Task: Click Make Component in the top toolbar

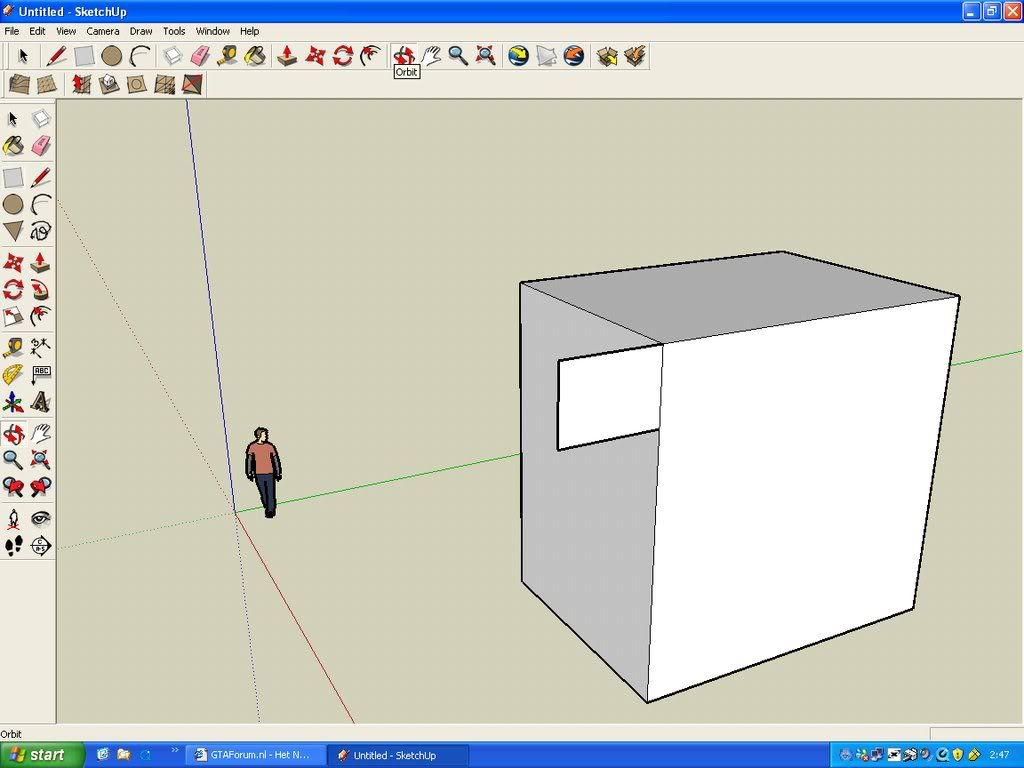Action: tap(172, 56)
